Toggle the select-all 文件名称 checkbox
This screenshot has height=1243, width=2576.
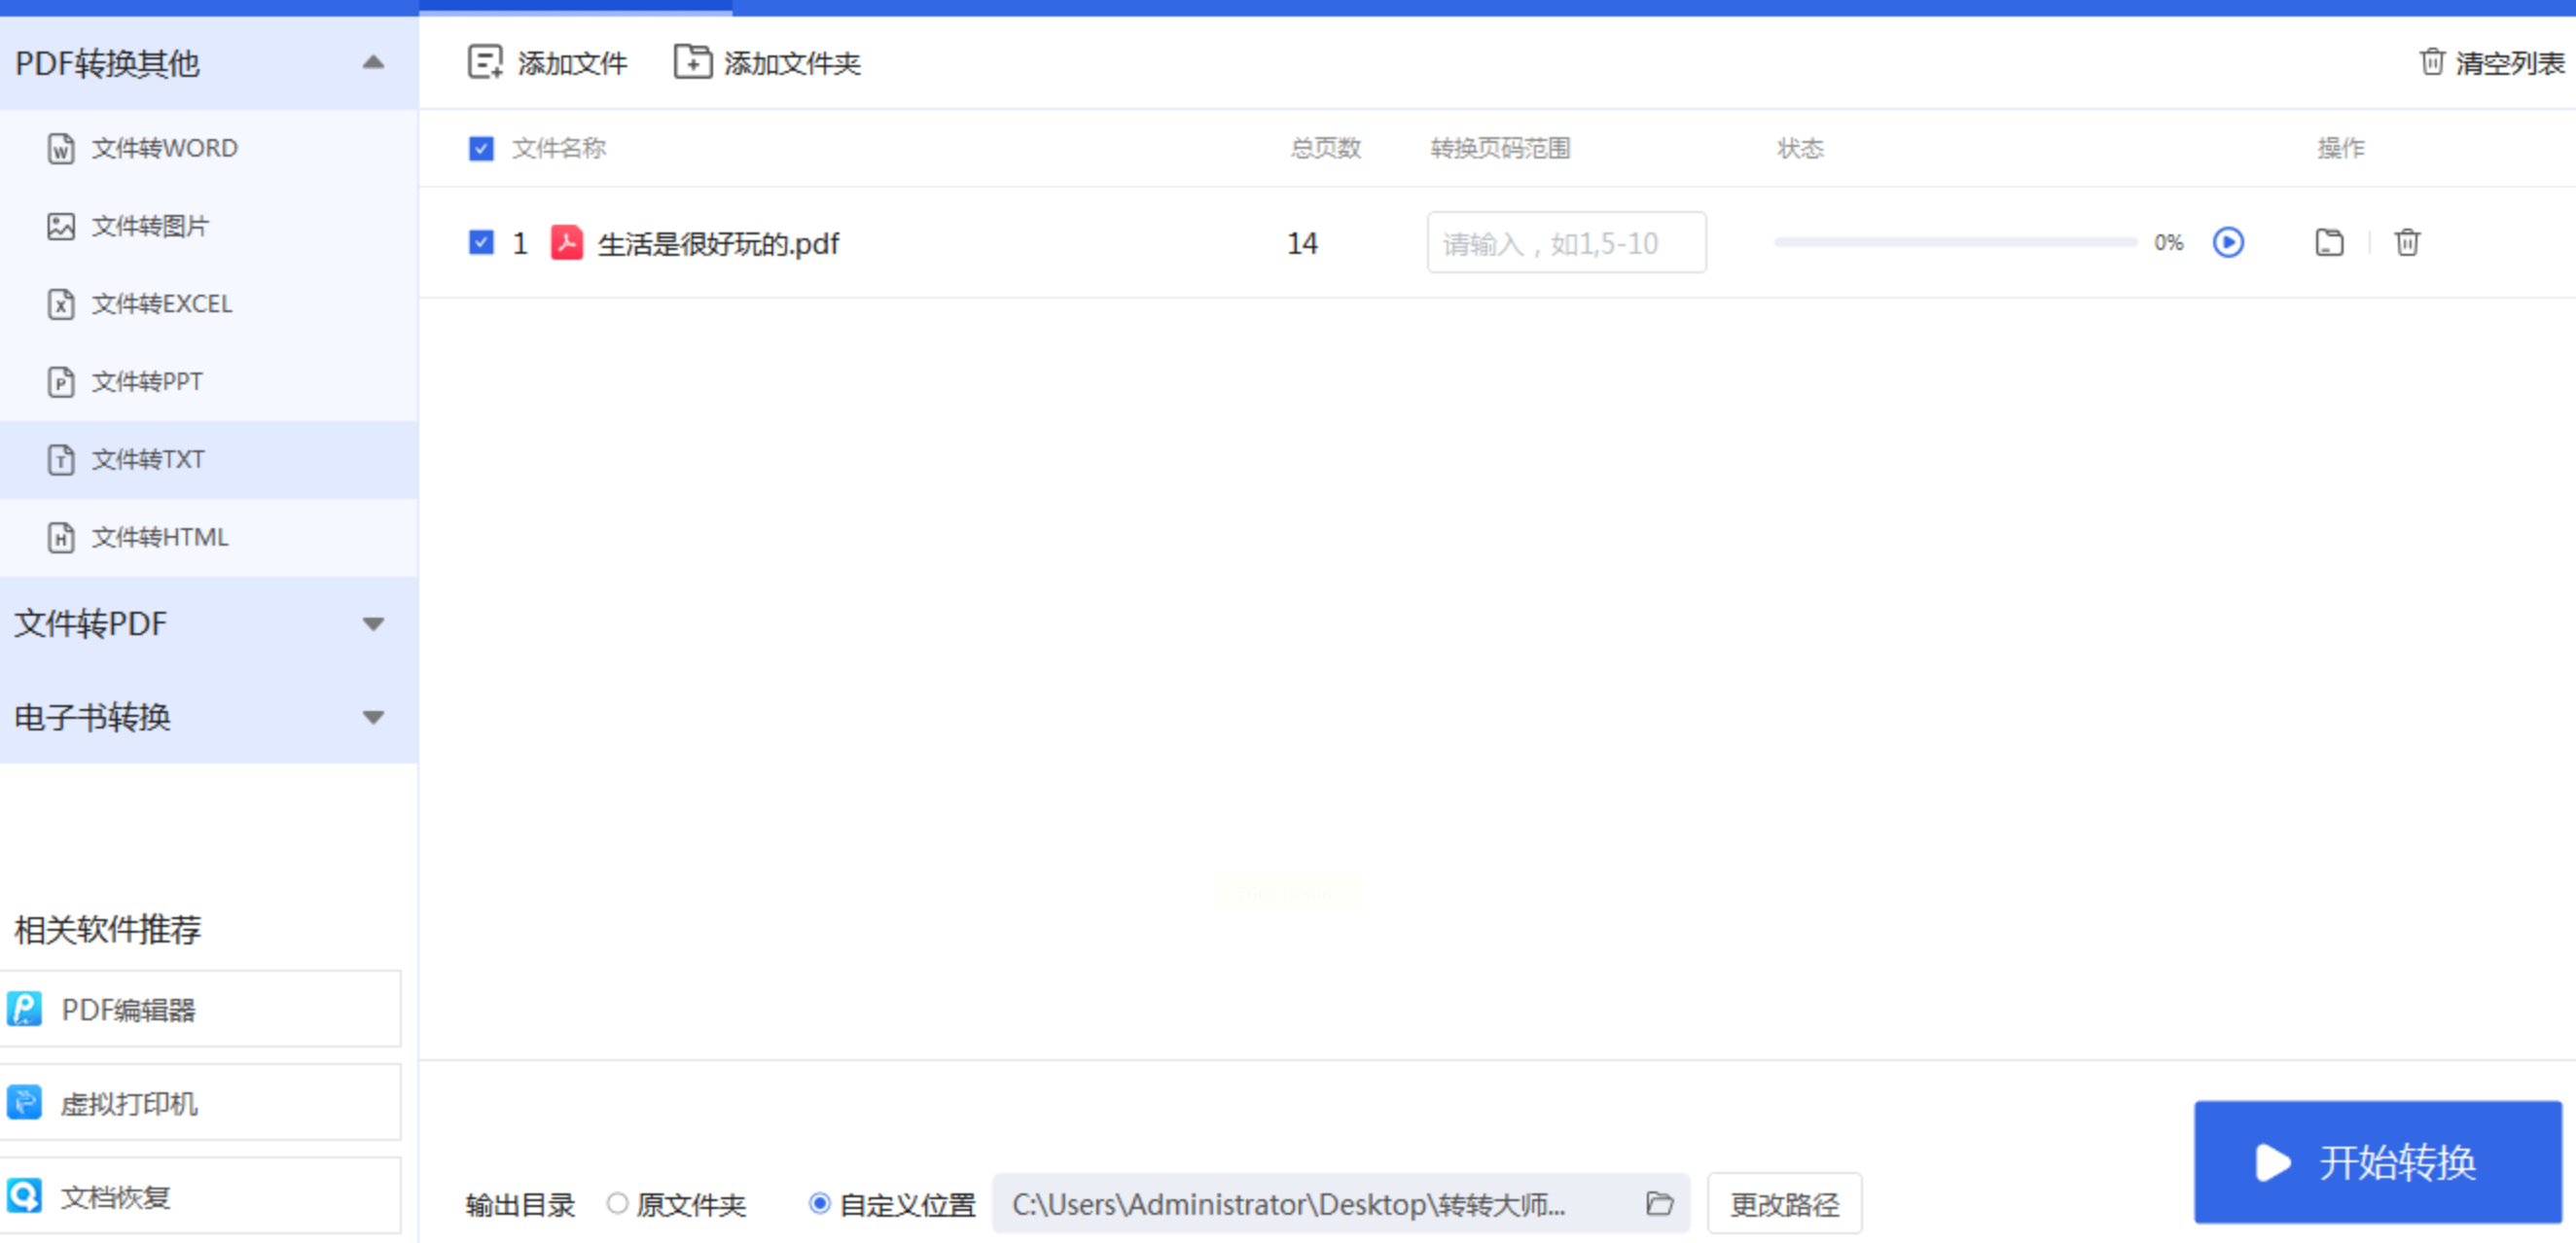tap(481, 149)
